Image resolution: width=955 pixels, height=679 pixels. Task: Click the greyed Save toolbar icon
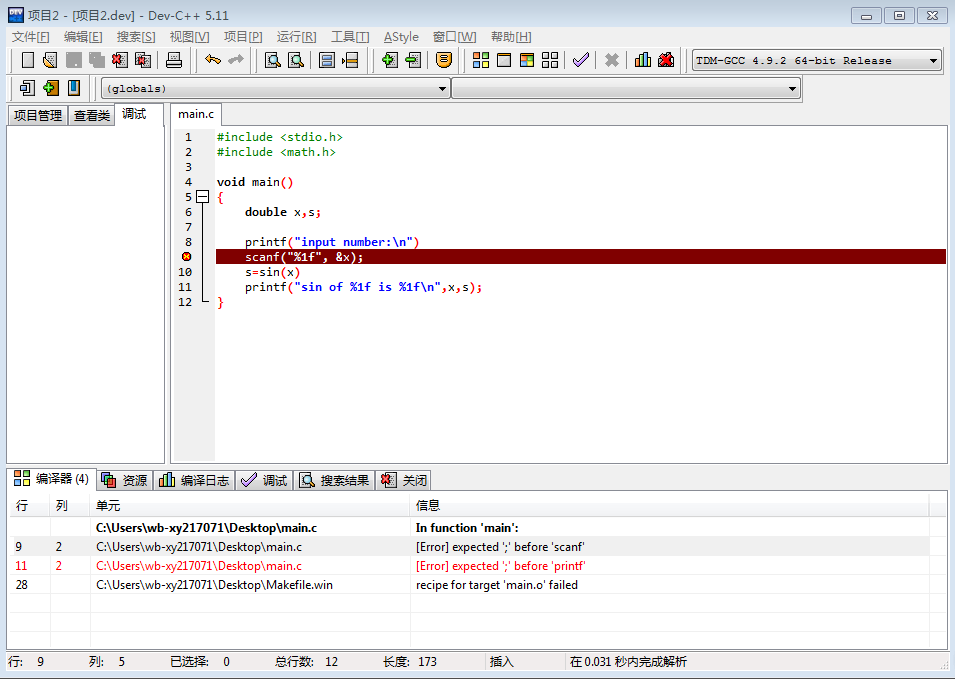click(x=74, y=60)
